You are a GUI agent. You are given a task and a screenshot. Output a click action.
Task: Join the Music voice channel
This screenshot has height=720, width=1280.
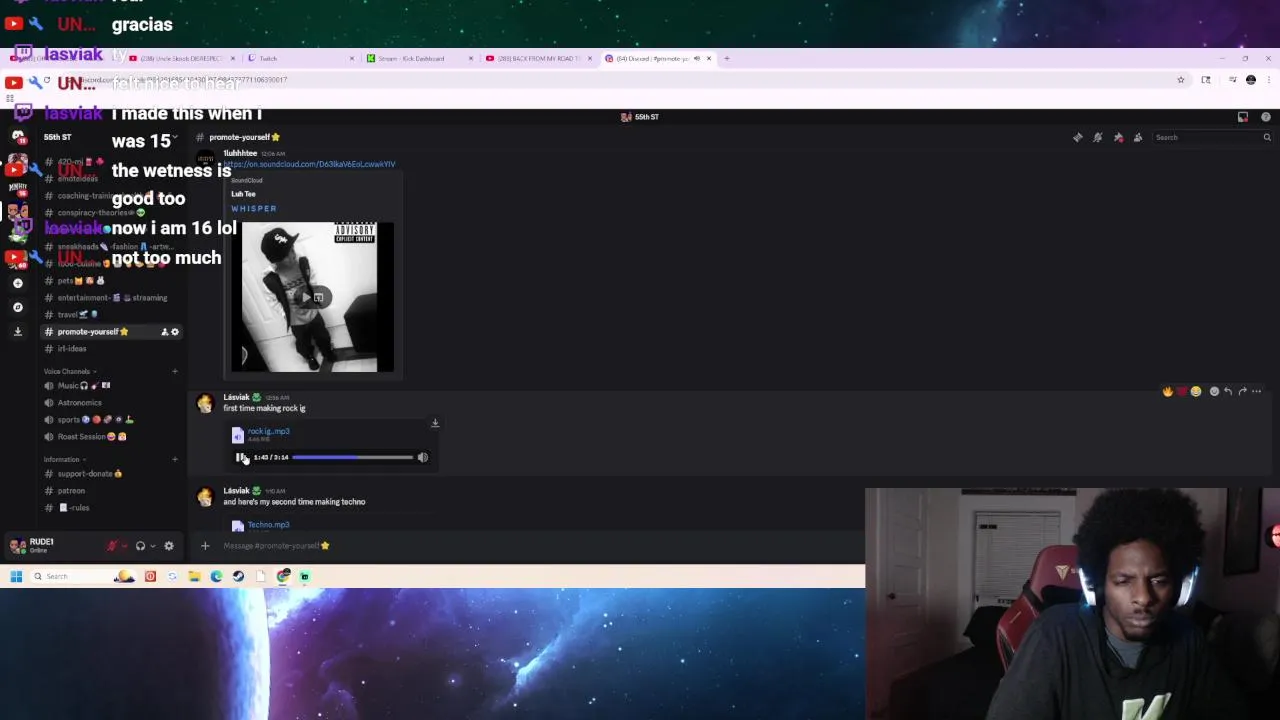click(112, 386)
